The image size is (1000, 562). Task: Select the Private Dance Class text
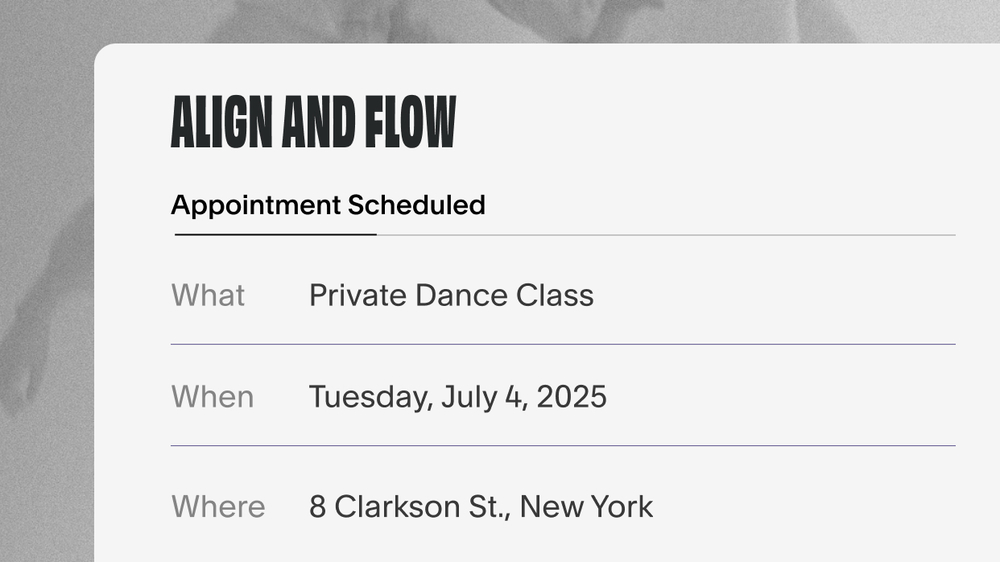point(452,295)
